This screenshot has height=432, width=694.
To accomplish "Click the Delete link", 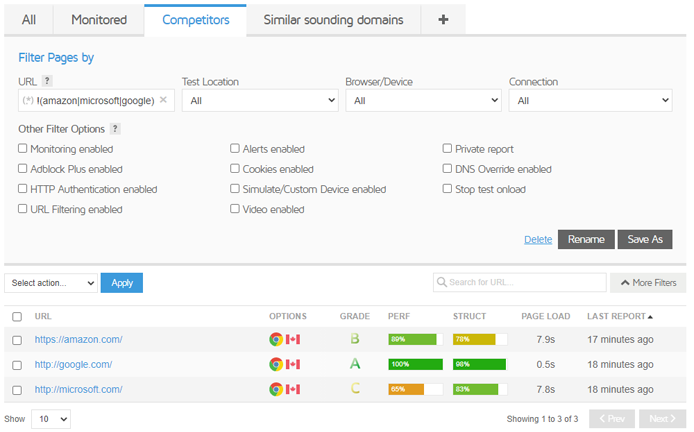I will (538, 239).
